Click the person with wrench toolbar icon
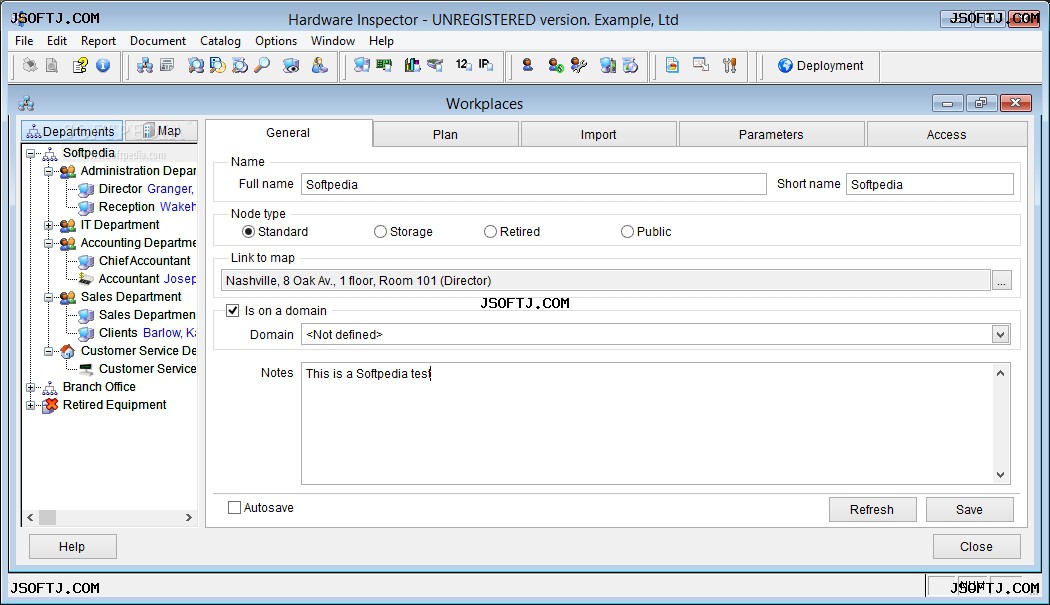This screenshot has width=1050, height=605. 579,65
